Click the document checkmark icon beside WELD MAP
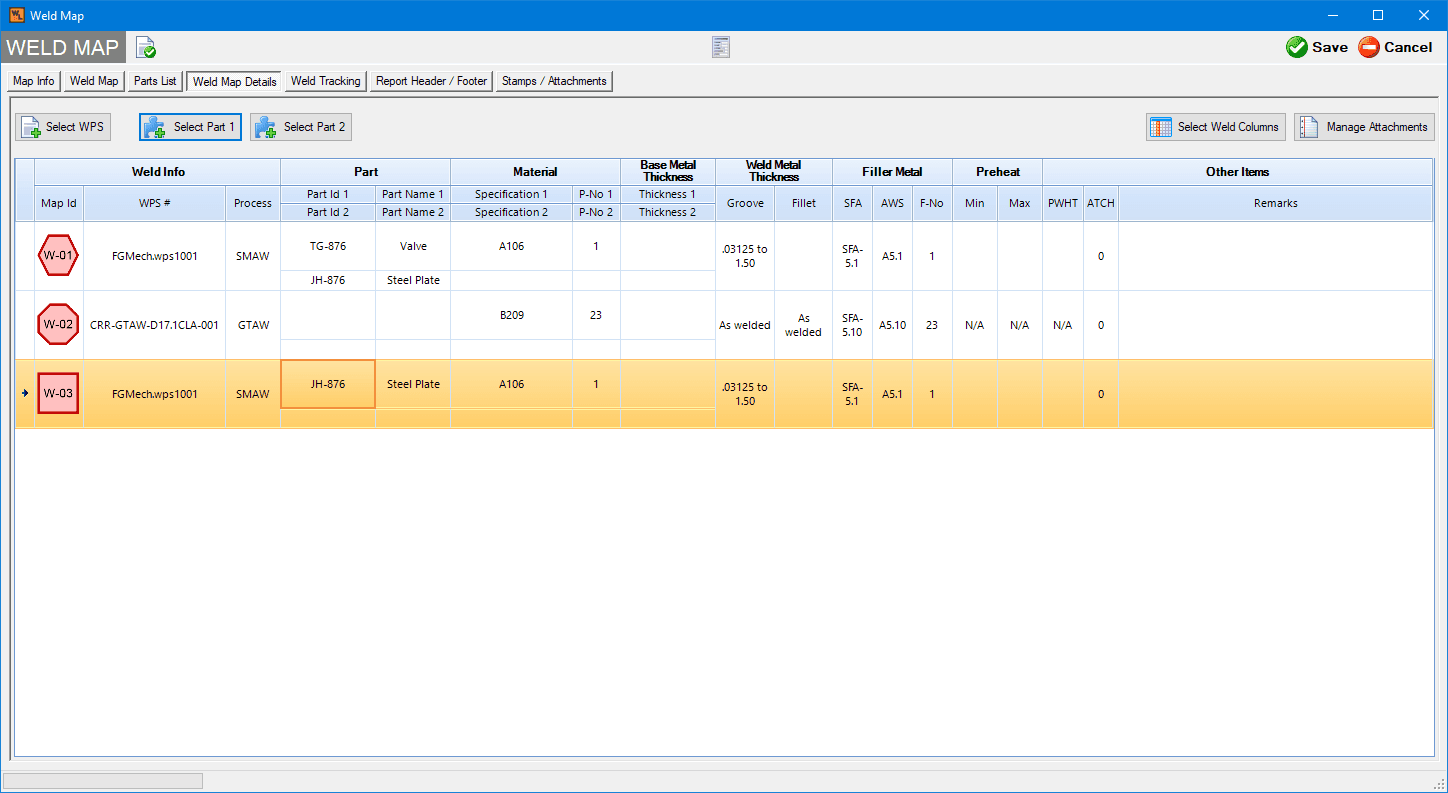 146,47
